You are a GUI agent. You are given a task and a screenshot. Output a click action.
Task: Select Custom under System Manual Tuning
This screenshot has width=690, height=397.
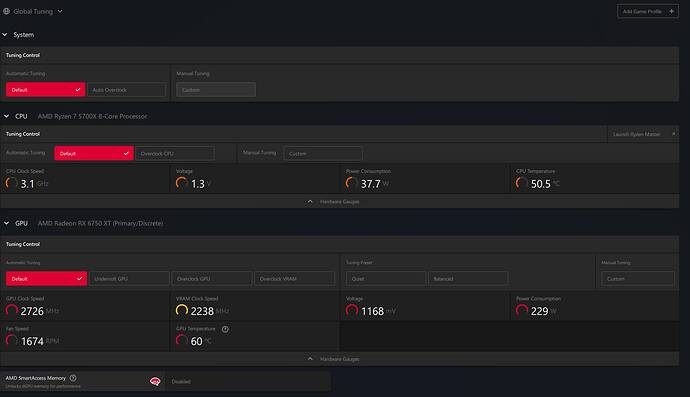[216, 89]
